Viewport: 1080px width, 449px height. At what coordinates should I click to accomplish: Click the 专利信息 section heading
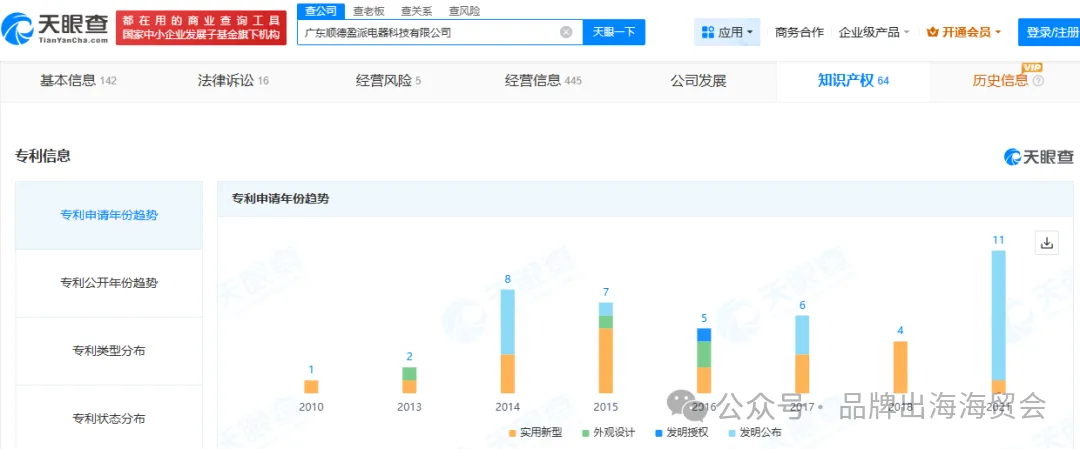[43, 156]
